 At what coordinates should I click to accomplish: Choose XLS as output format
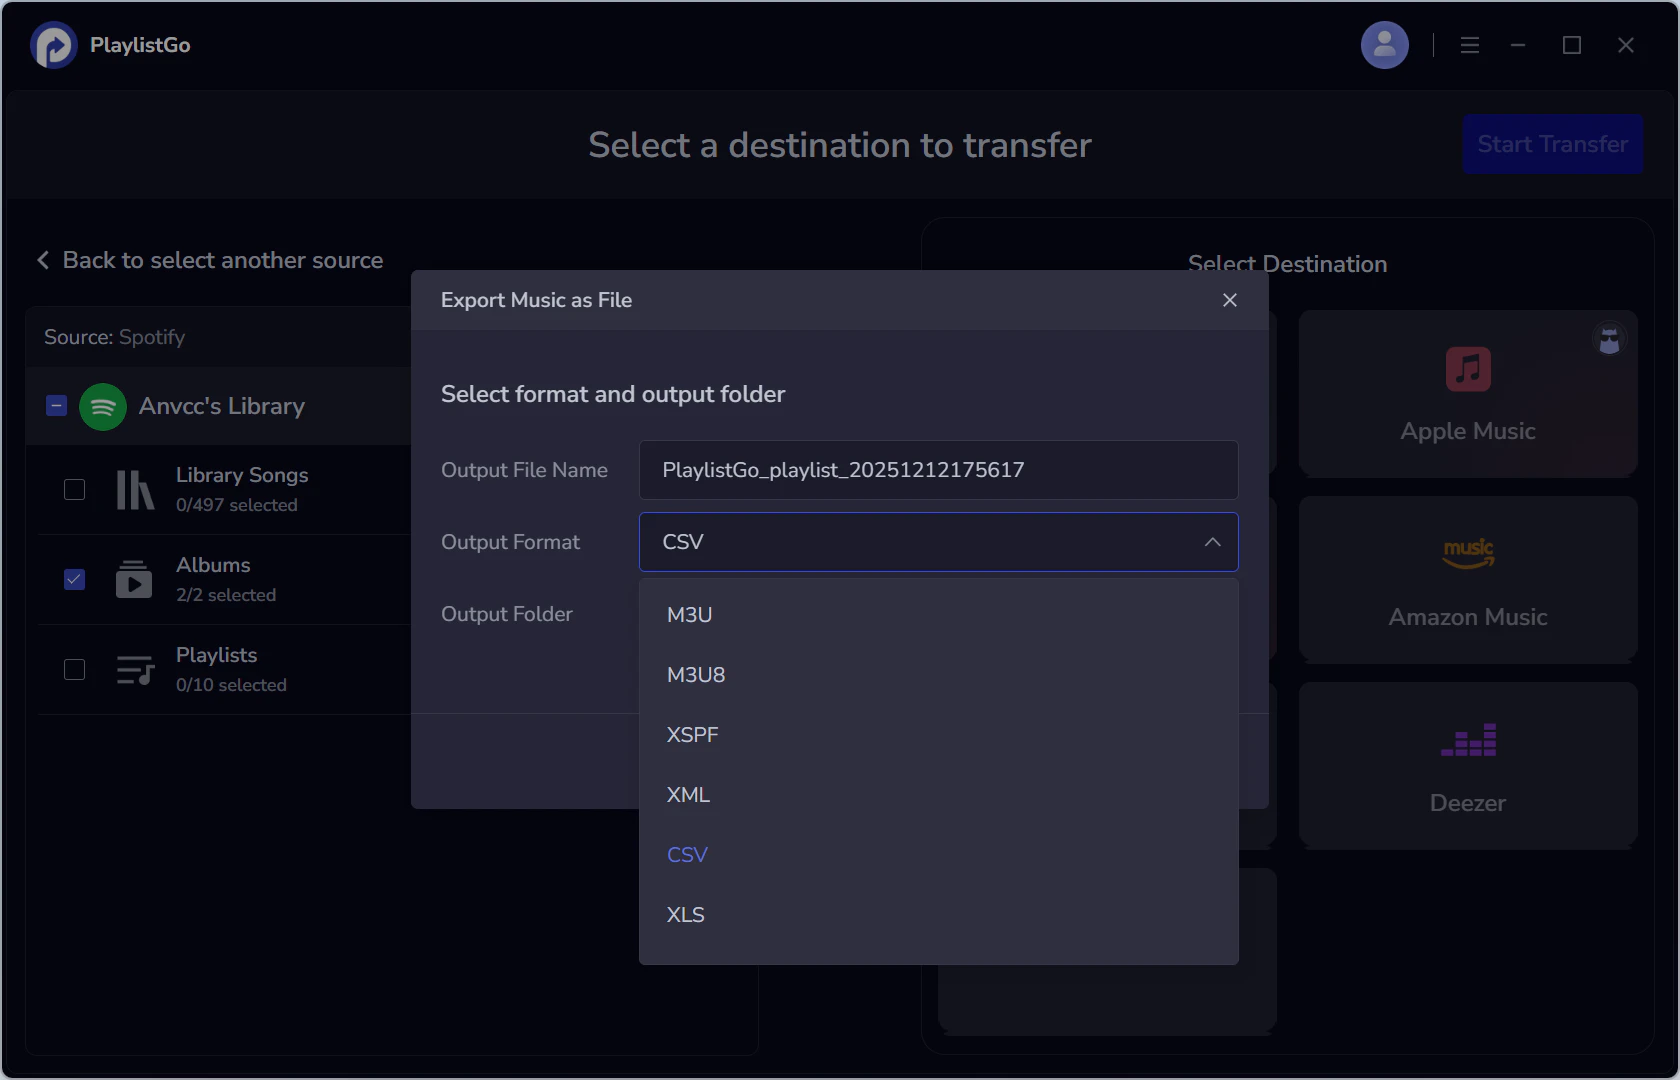685,914
